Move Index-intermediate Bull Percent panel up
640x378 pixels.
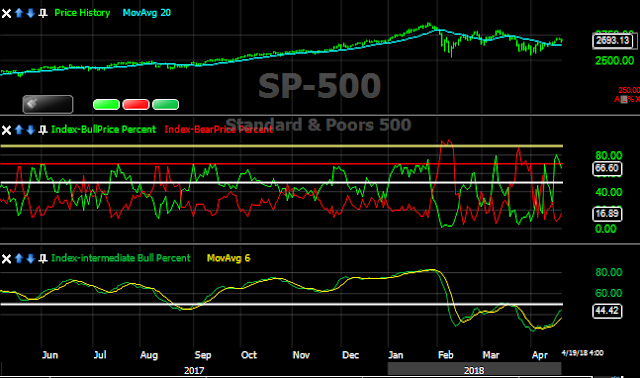click(19, 258)
